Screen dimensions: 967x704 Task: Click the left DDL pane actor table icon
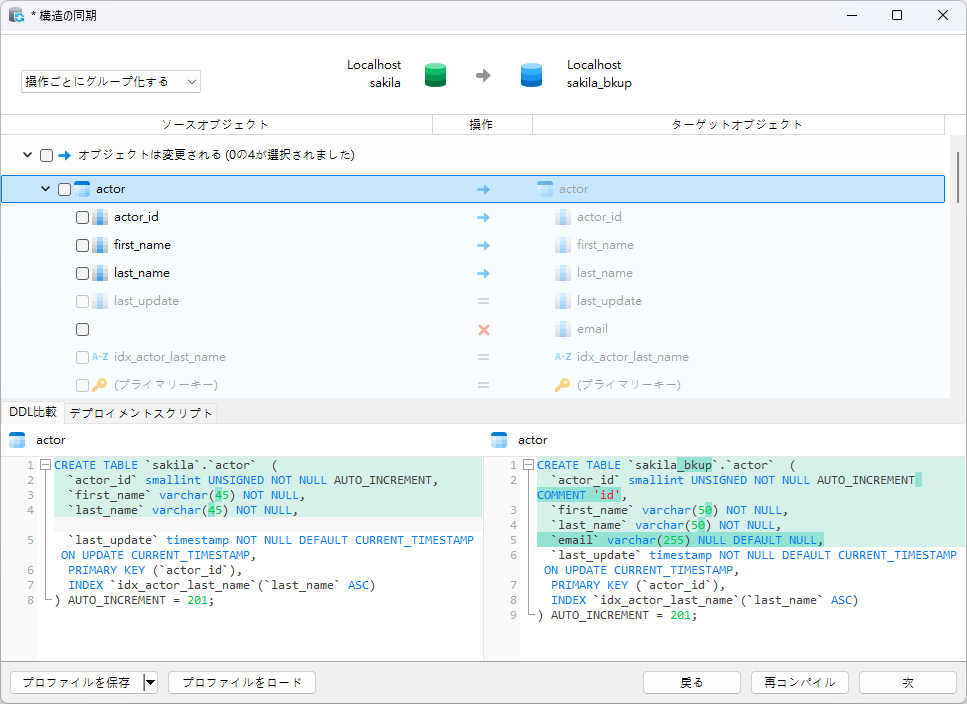click(x=17, y=440)
